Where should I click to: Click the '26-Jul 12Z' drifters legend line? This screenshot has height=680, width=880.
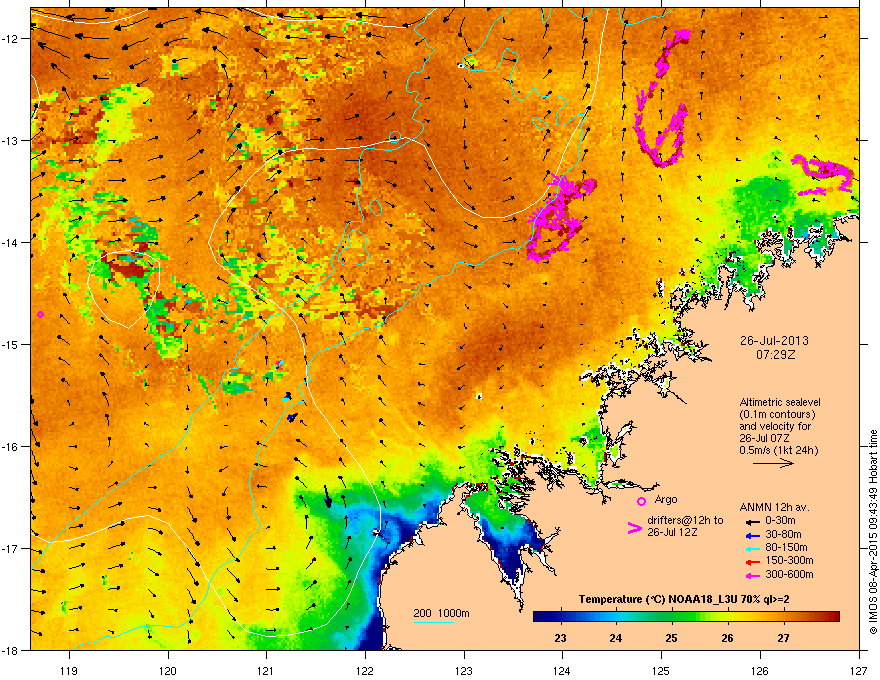(x=672, y=532)
